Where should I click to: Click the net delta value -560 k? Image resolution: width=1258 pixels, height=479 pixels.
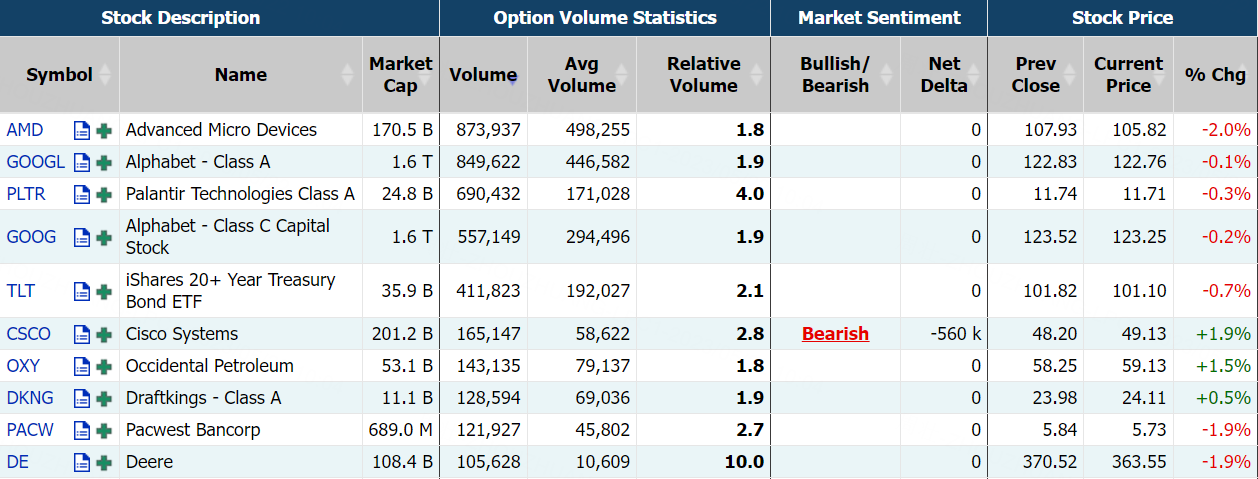[955, 334]
